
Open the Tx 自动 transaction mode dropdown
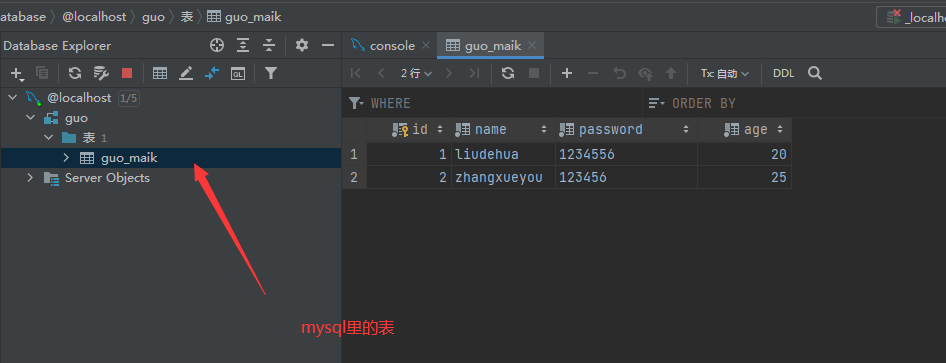pos(725,74)
